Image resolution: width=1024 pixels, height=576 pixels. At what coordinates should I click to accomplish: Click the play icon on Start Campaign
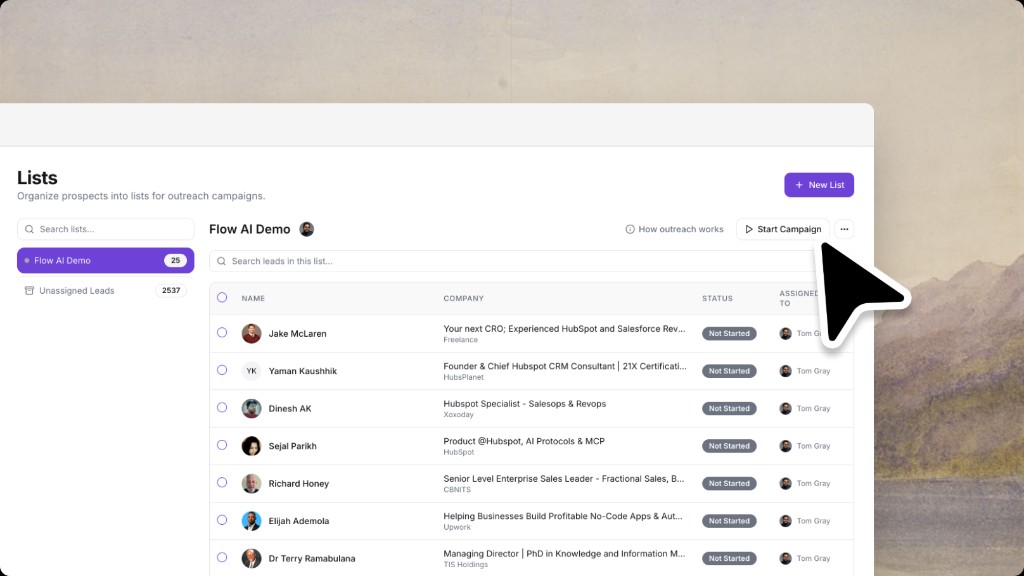(x=749, y=229)
